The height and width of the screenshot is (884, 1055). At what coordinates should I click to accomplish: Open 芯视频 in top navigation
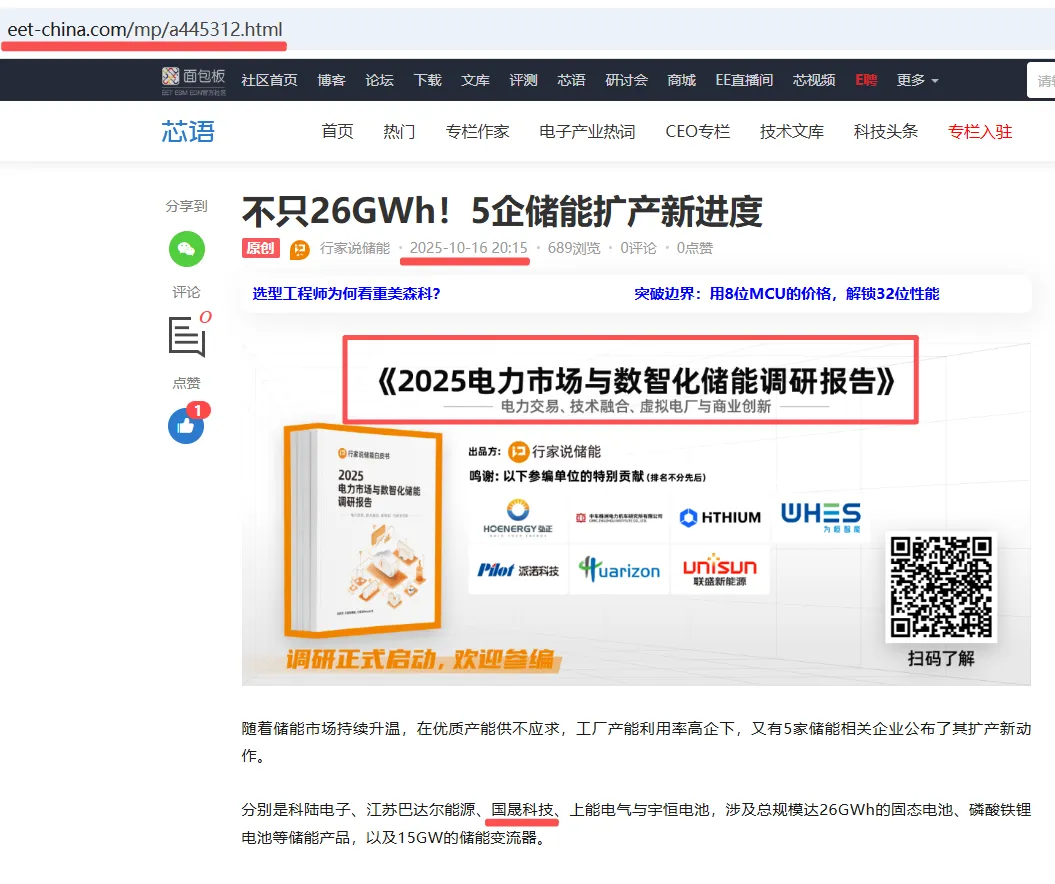814,80
